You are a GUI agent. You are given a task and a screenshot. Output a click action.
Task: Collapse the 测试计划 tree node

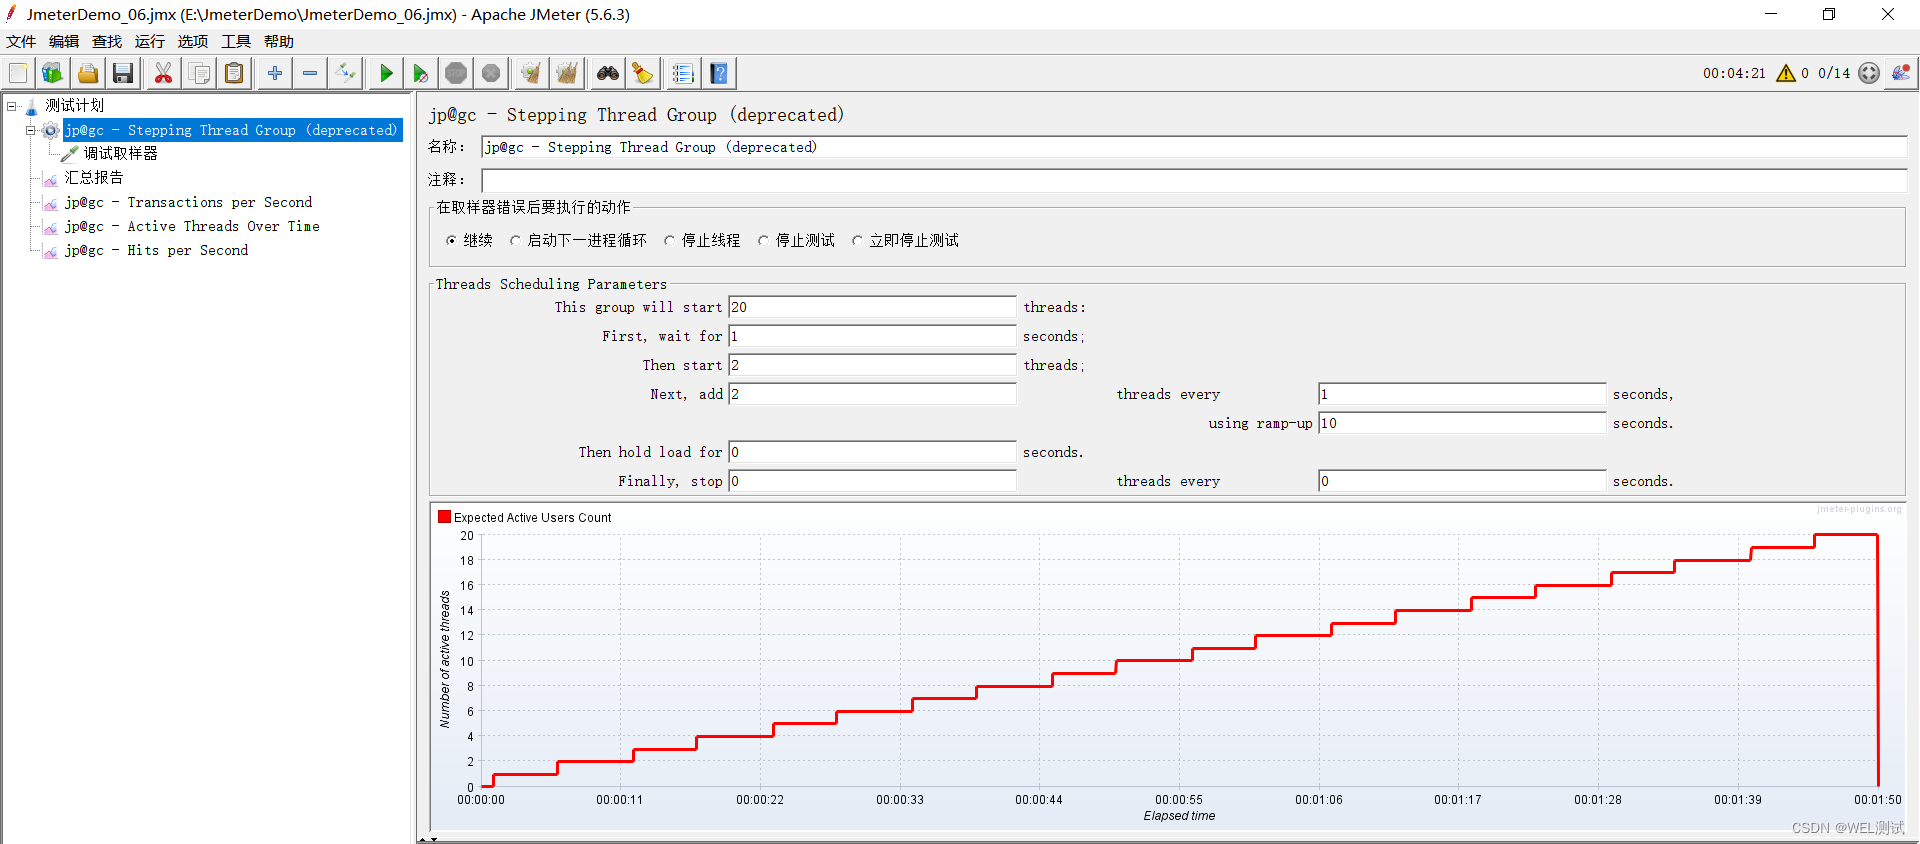click(12, 105)
